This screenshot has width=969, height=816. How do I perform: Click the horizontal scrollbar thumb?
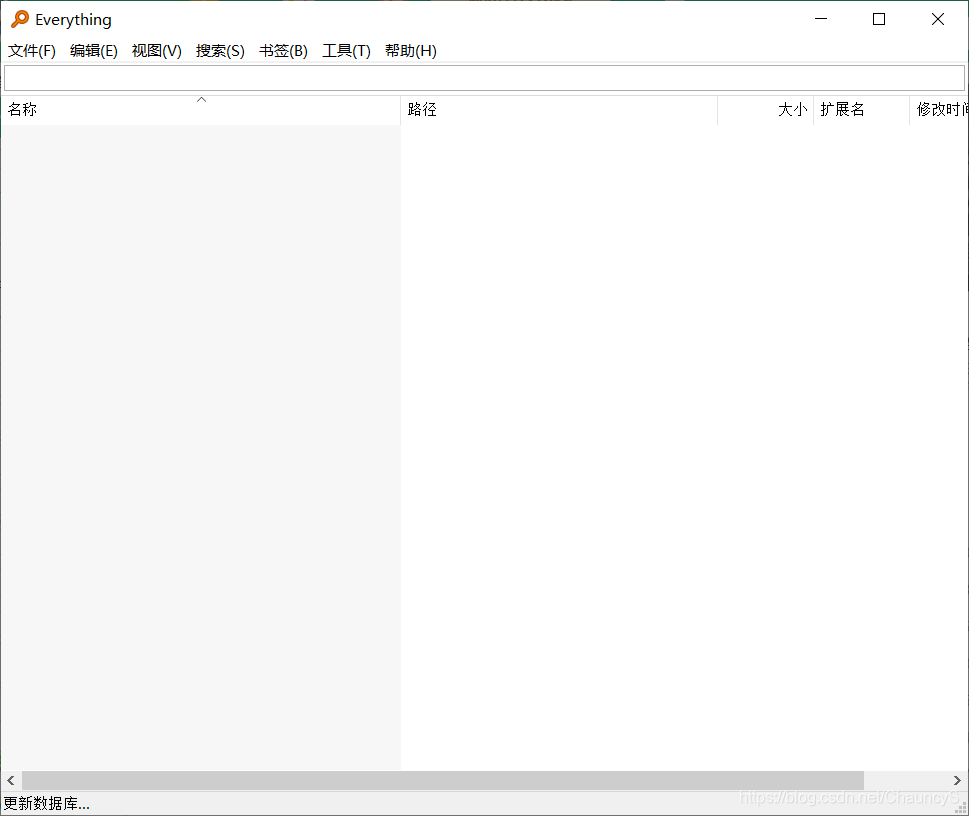click(x=442, y=780)
